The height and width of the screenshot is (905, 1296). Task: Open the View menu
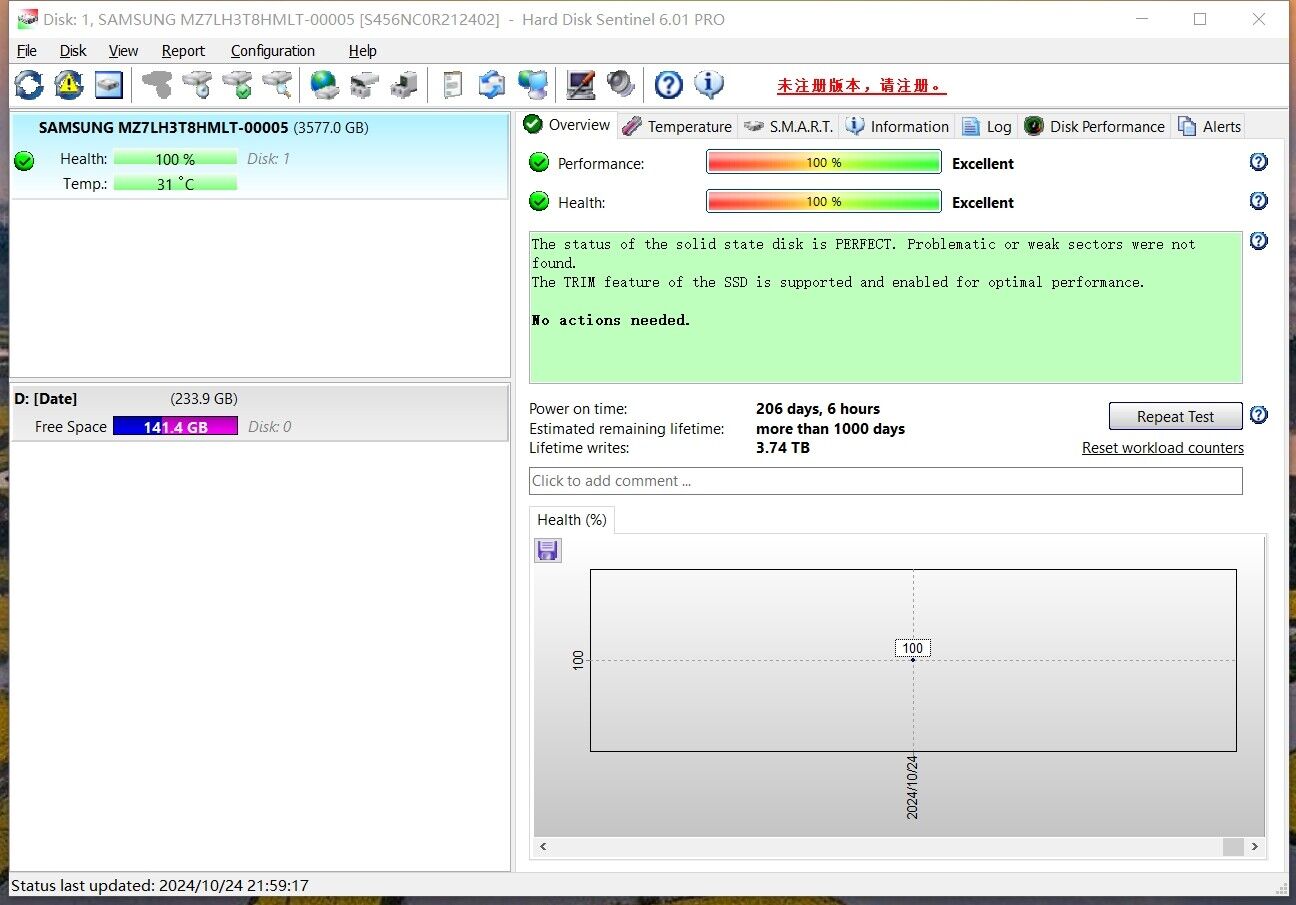click(x=123, y=51)
